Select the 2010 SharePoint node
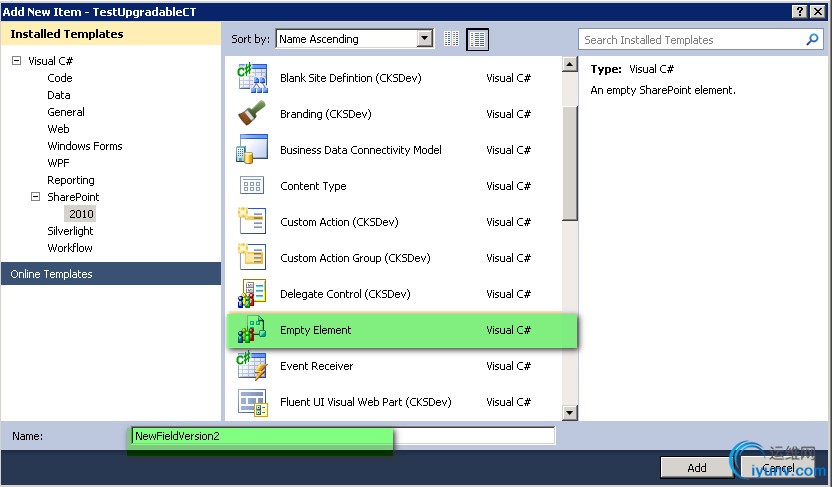The image size is (832, 487). coord(81,214)
